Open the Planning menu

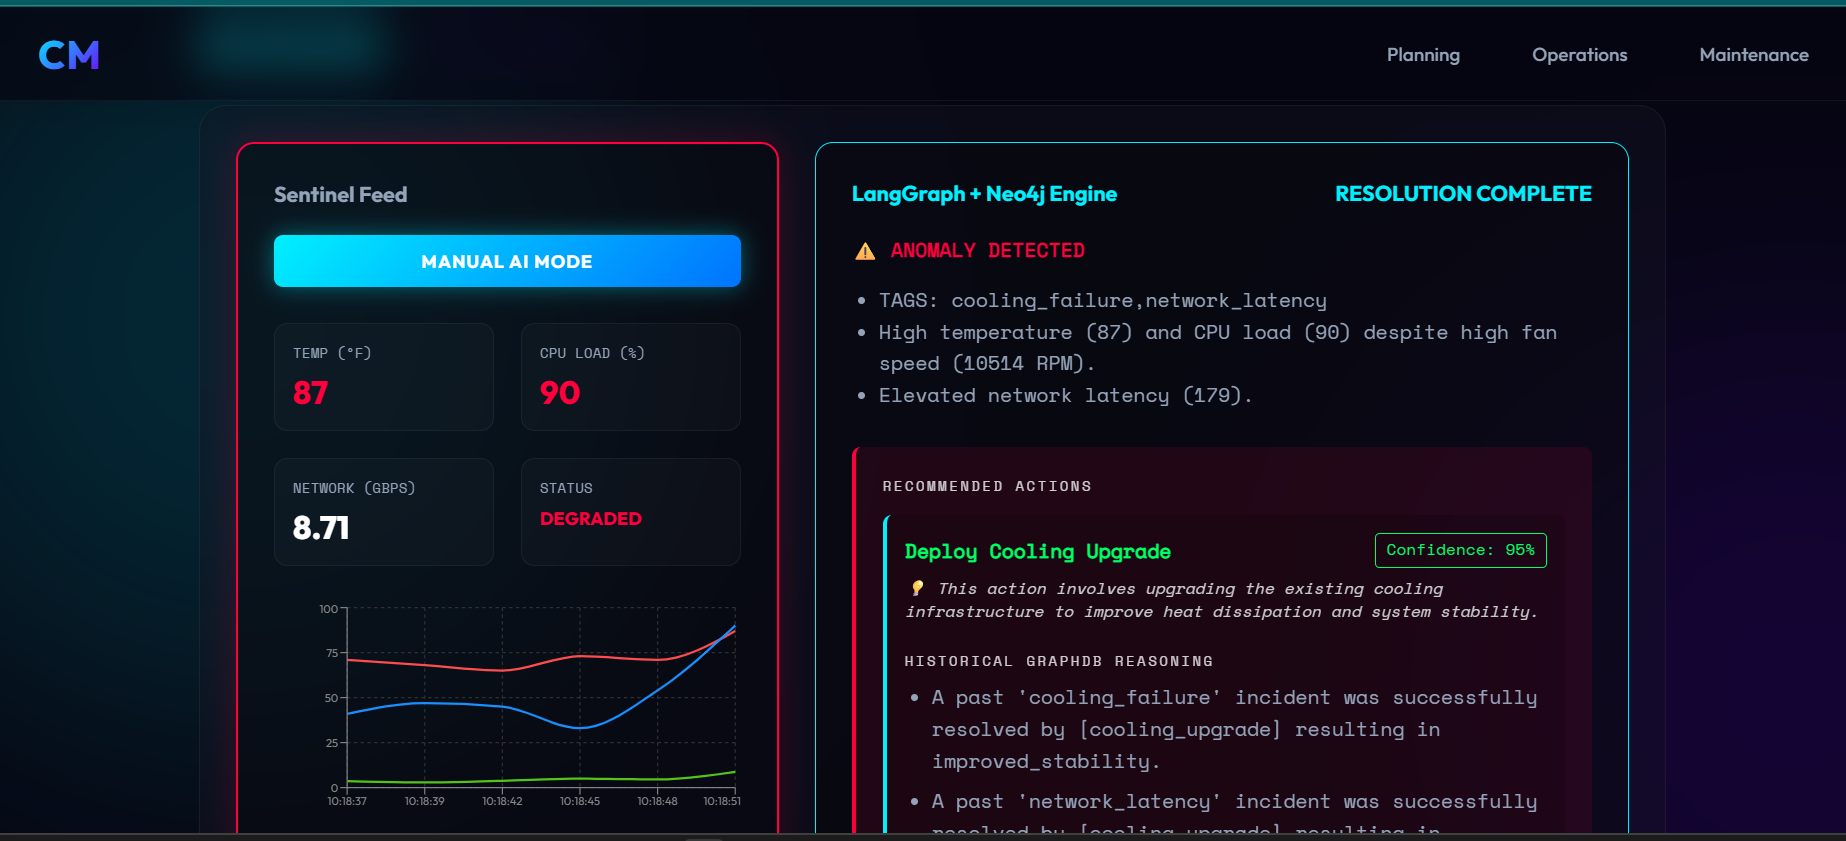(x=1423, y=55)
